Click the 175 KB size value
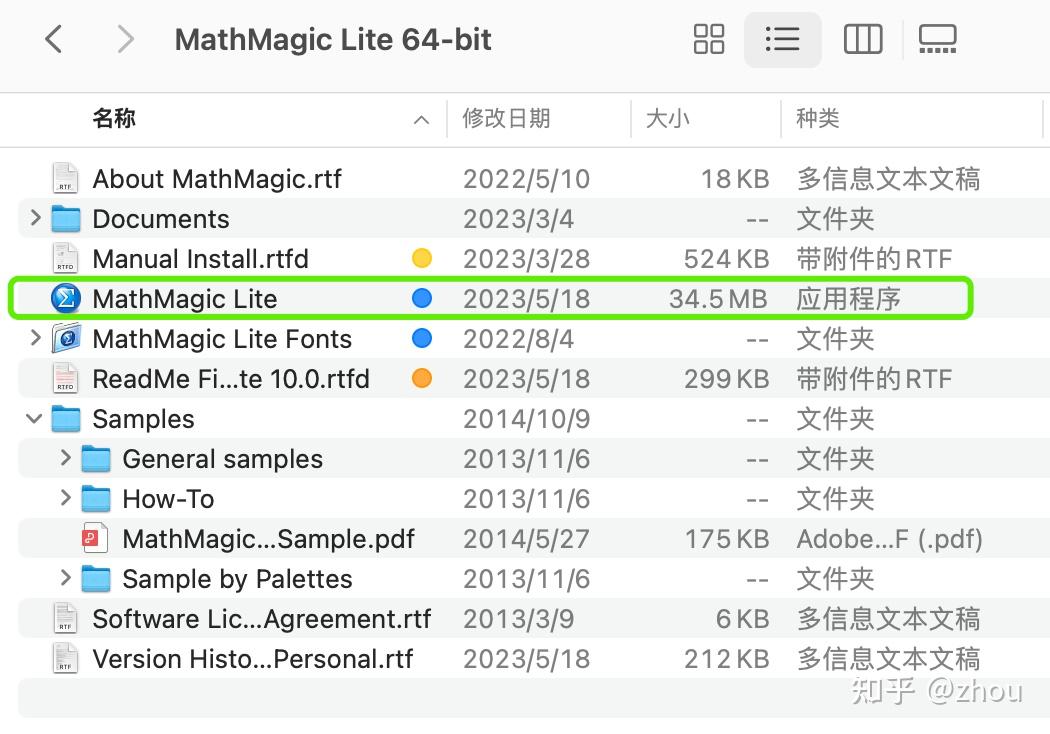This screenshot has width=1050, height=734. (727, 539)
